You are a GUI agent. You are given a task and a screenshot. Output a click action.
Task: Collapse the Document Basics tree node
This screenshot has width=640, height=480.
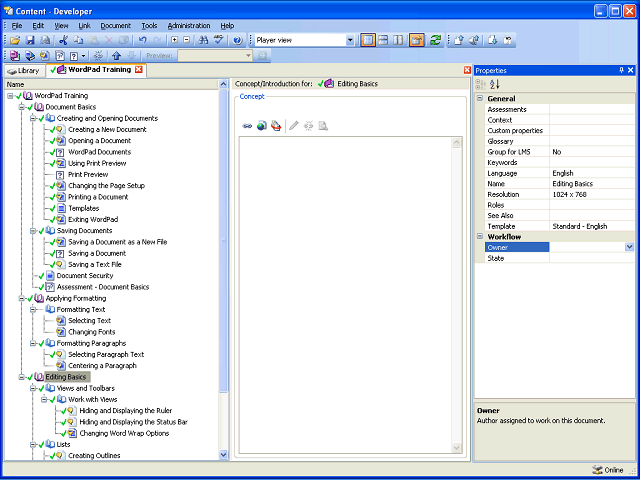point(21,107)
